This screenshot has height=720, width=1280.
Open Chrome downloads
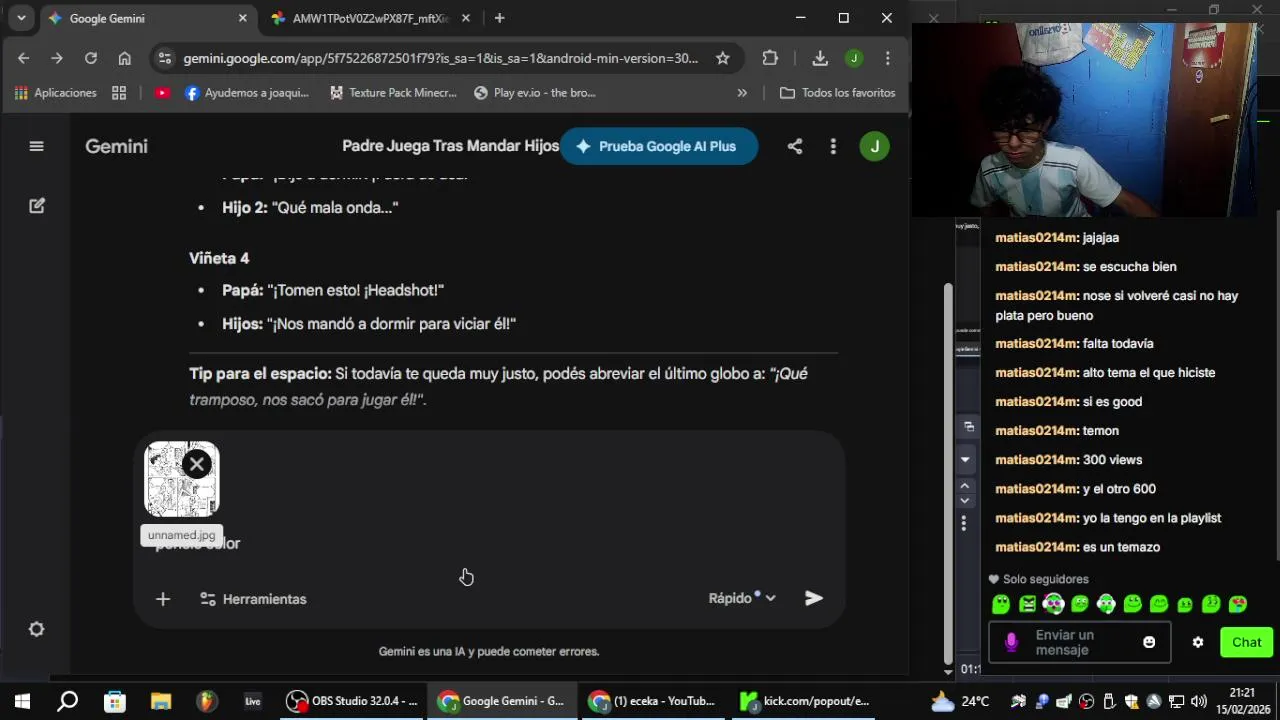[820, 58]
